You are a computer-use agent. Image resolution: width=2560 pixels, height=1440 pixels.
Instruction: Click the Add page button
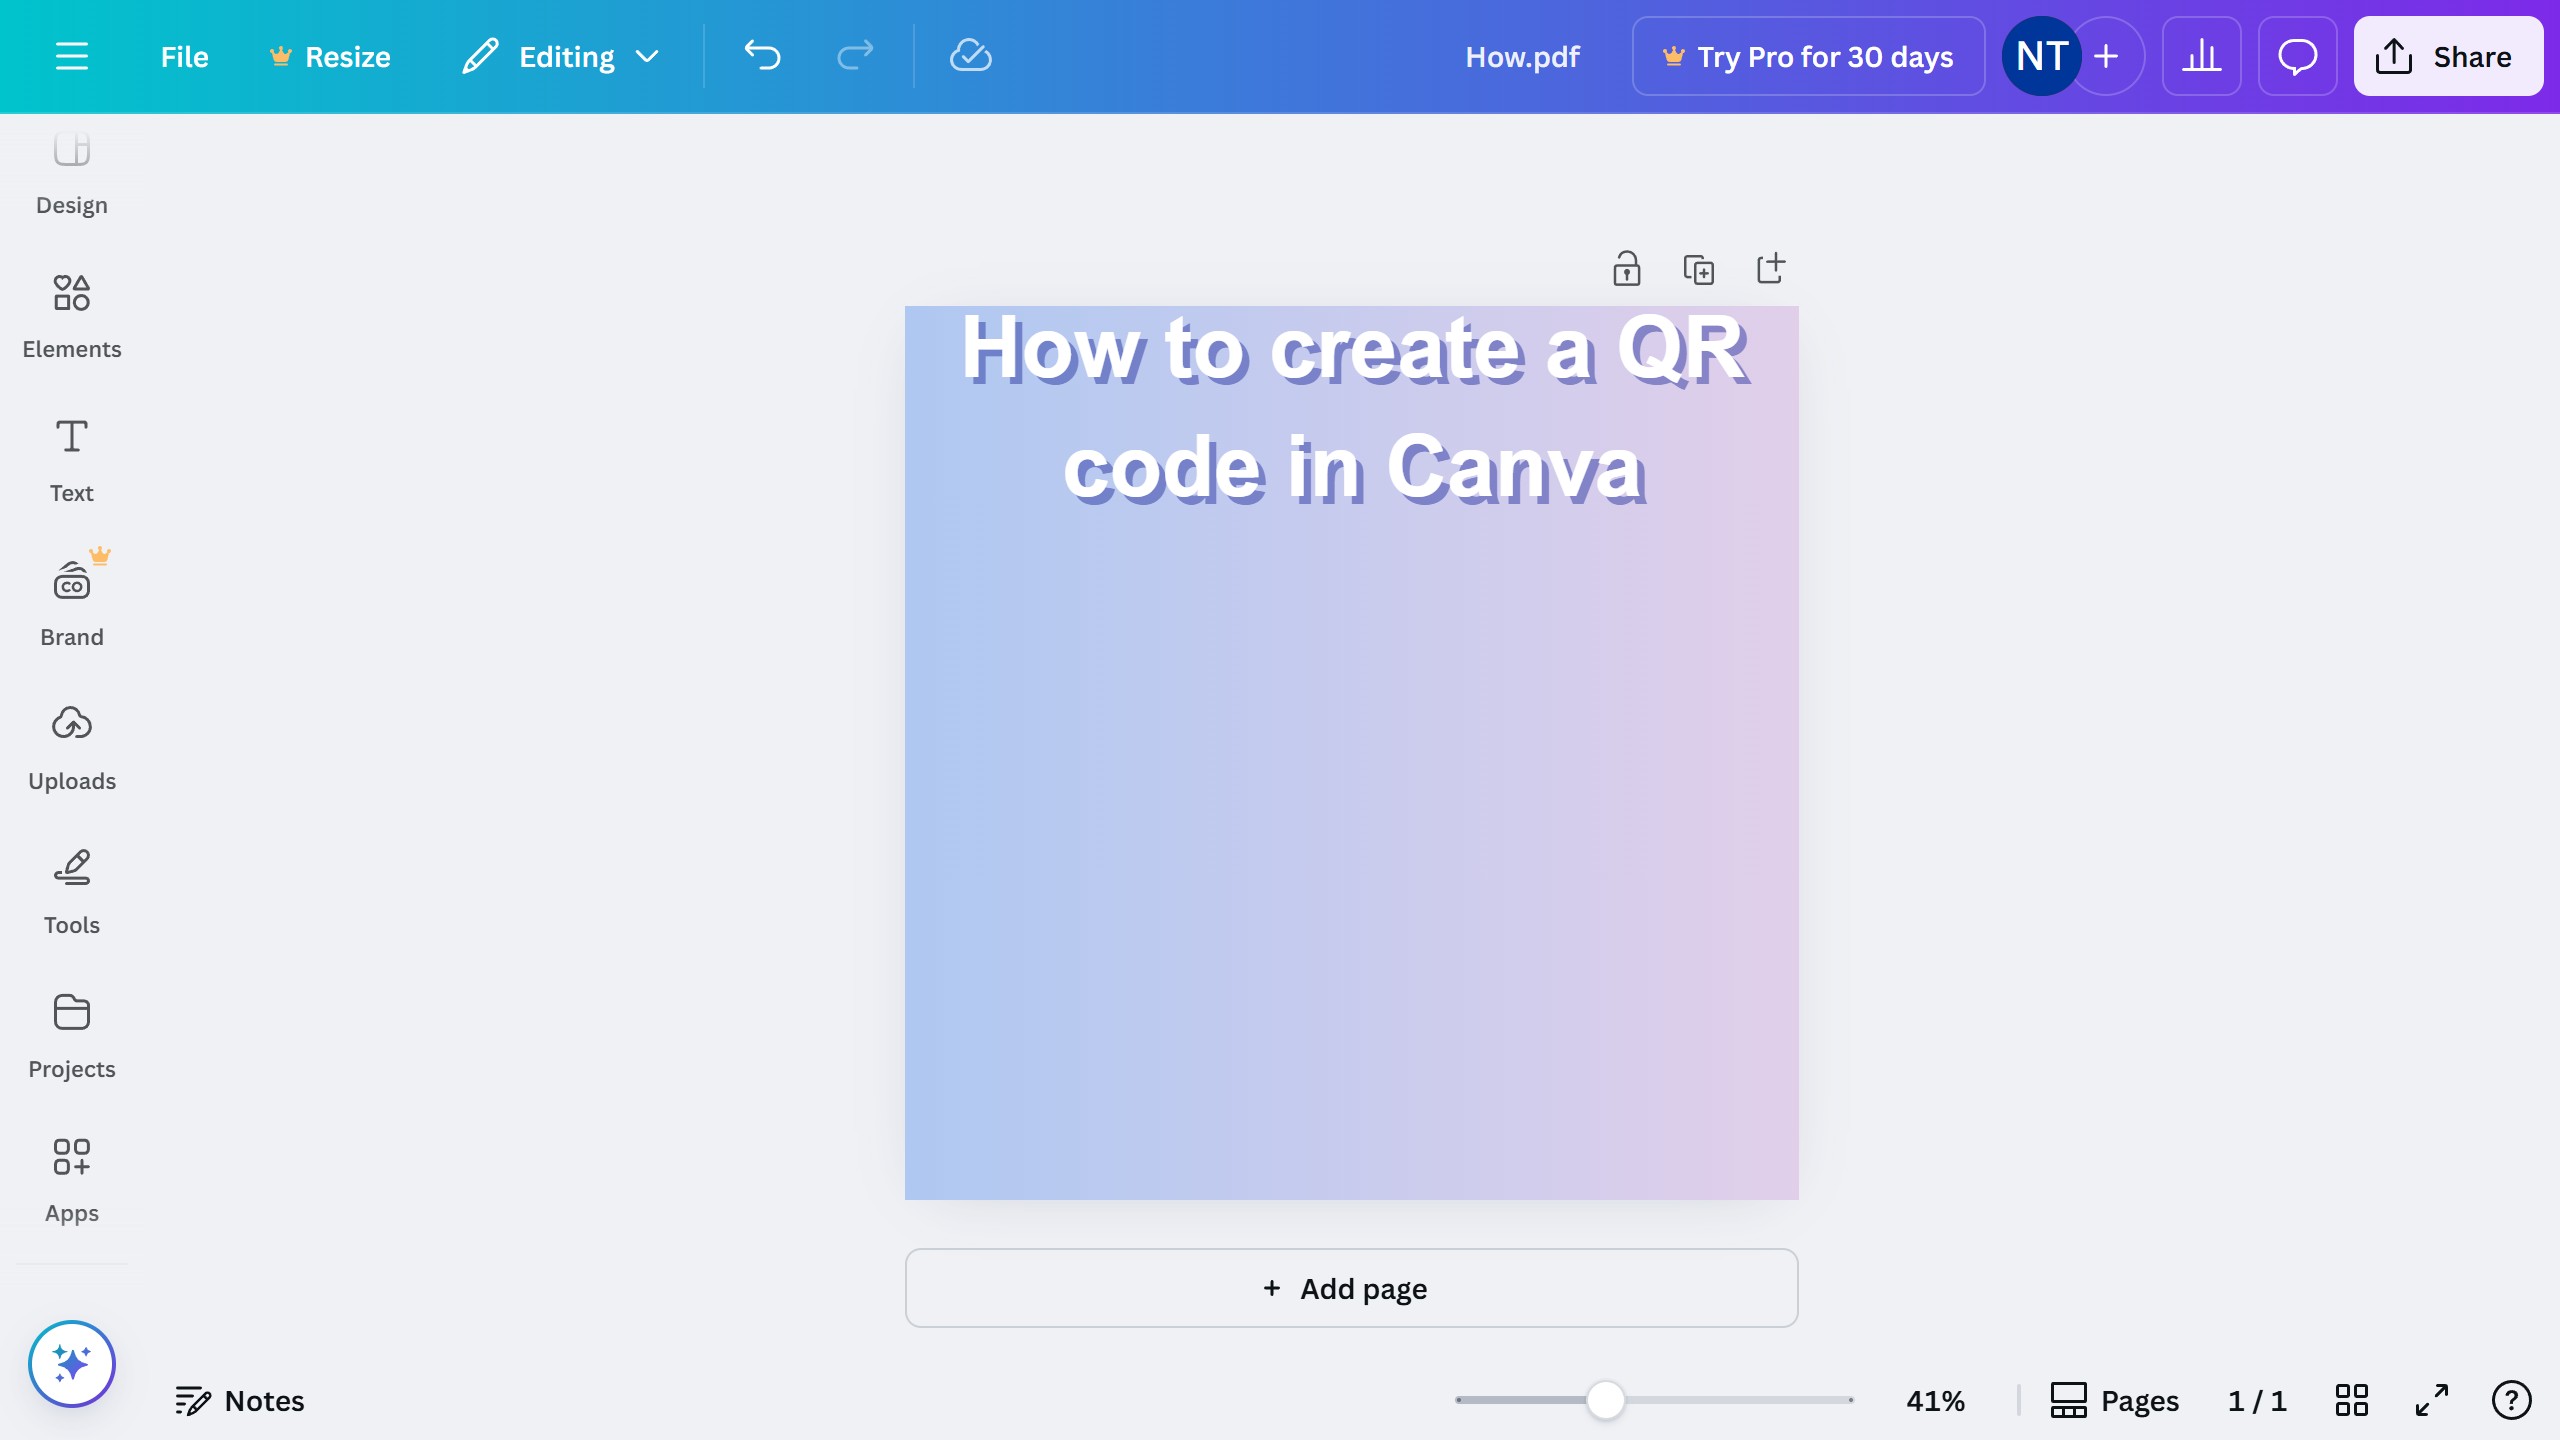coord(1350,1288)
